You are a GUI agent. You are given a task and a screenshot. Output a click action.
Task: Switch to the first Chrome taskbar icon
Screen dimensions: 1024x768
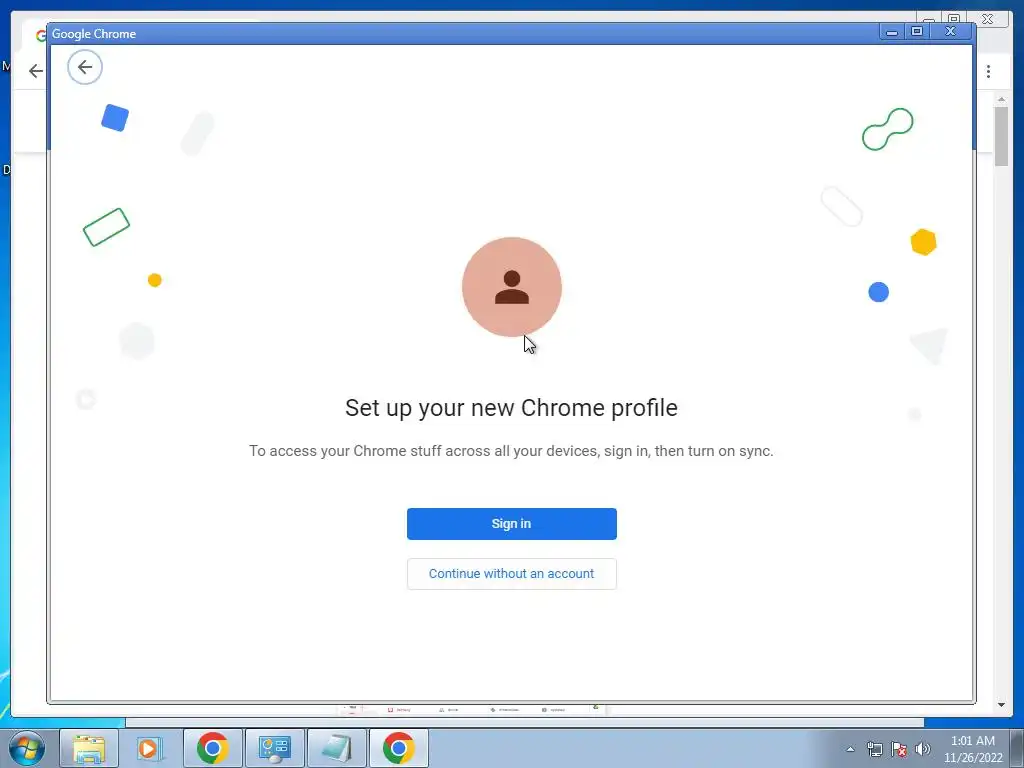tap(212, 748)
